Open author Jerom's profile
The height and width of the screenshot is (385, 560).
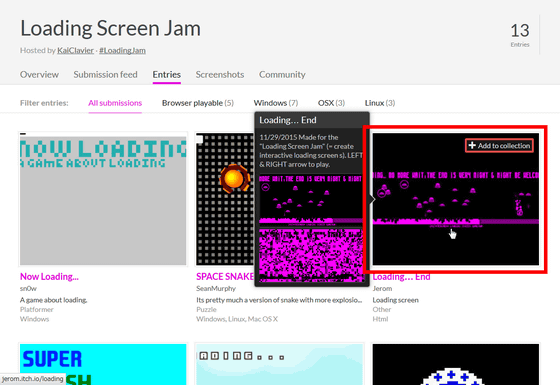coord(382,288)
